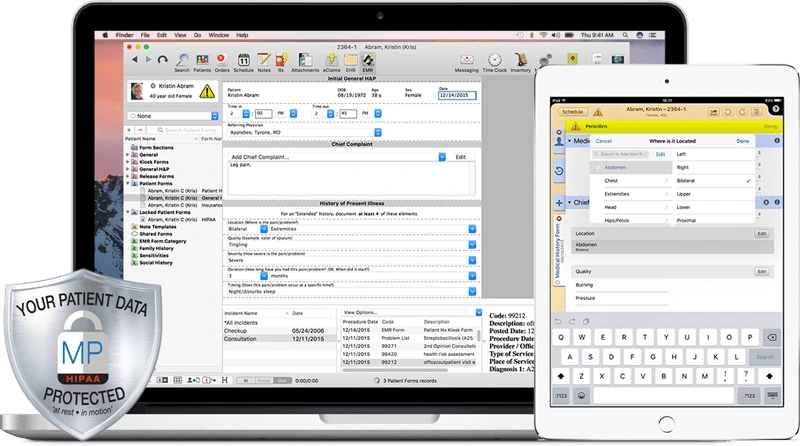800x446 pixels.
Task: Open the Help menu
Action: pos(242,35)
